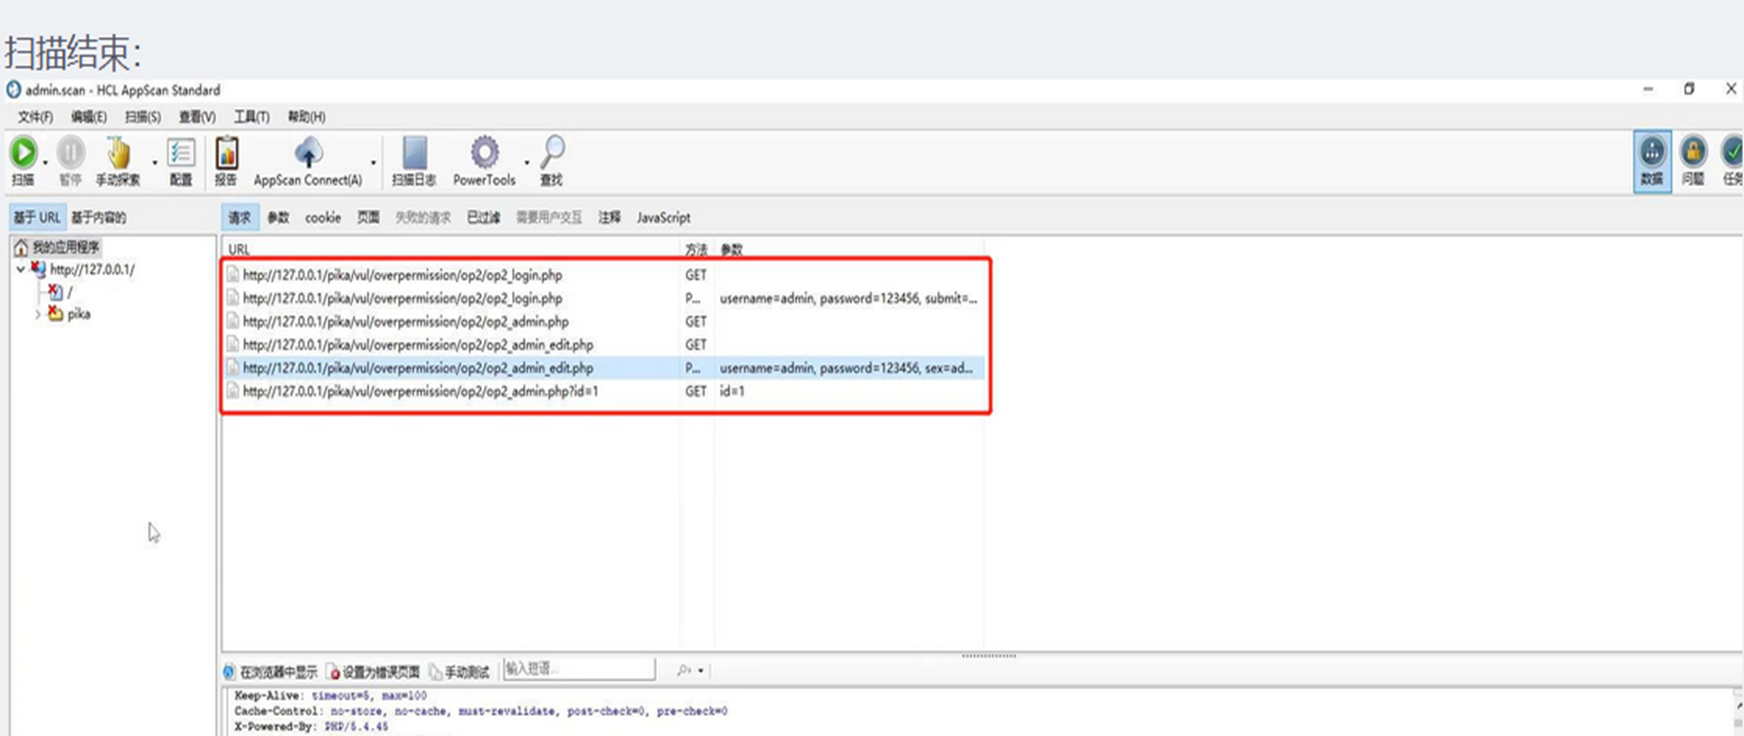Click the 手动测试 button

click(459, 671)
